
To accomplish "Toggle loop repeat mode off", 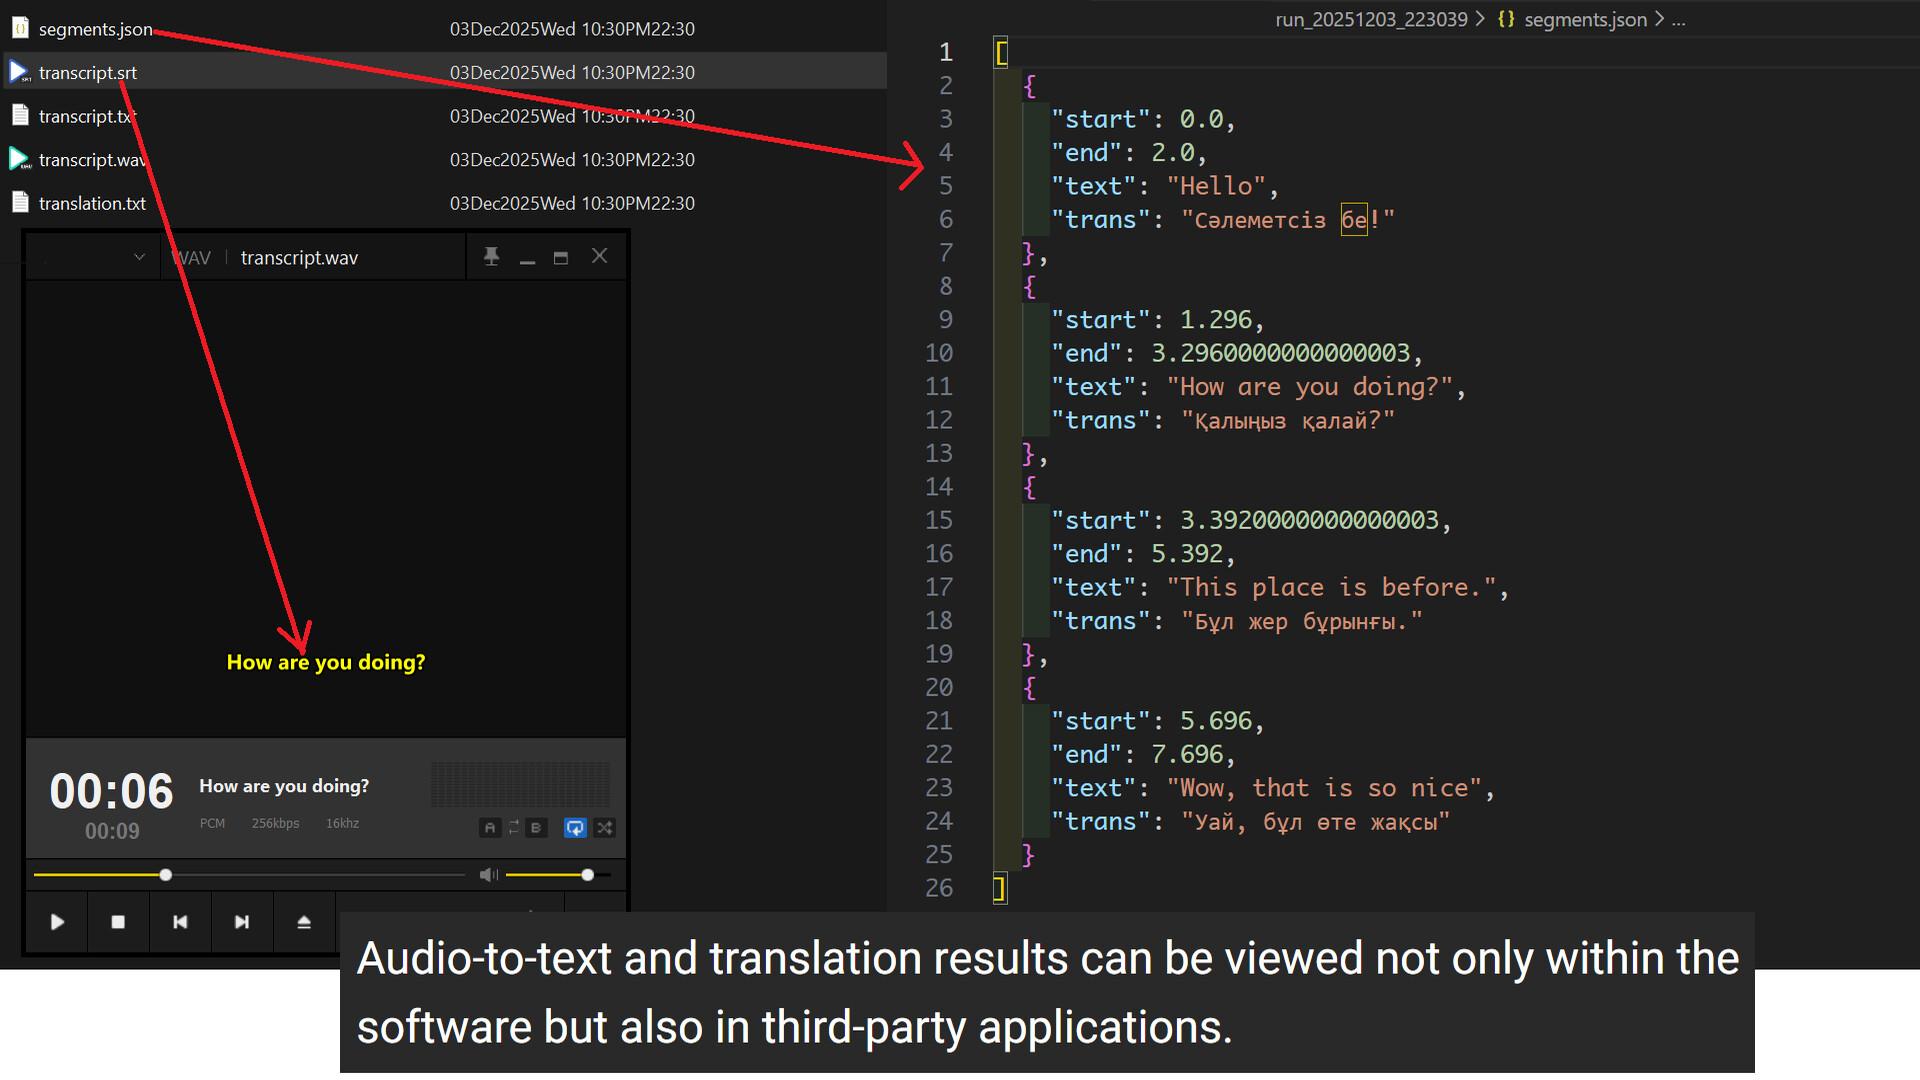I will (575, 828).
